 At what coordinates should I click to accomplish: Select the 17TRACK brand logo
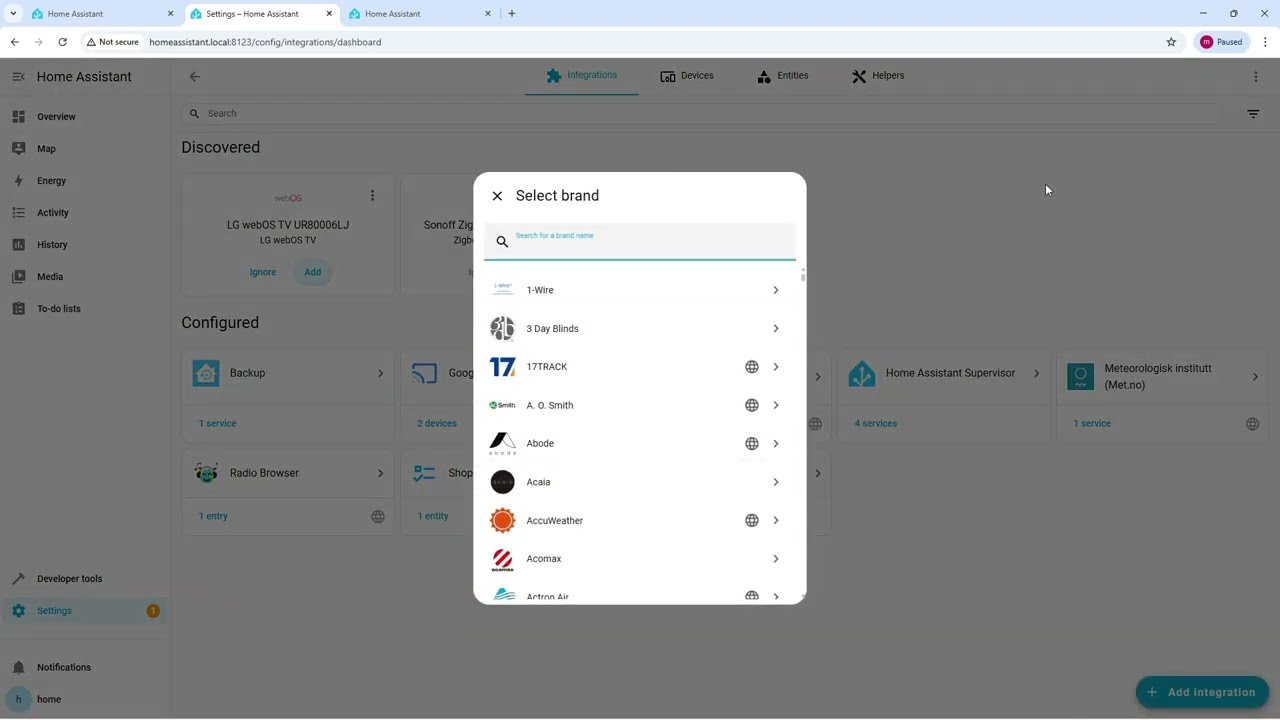(x=503, y=367)
